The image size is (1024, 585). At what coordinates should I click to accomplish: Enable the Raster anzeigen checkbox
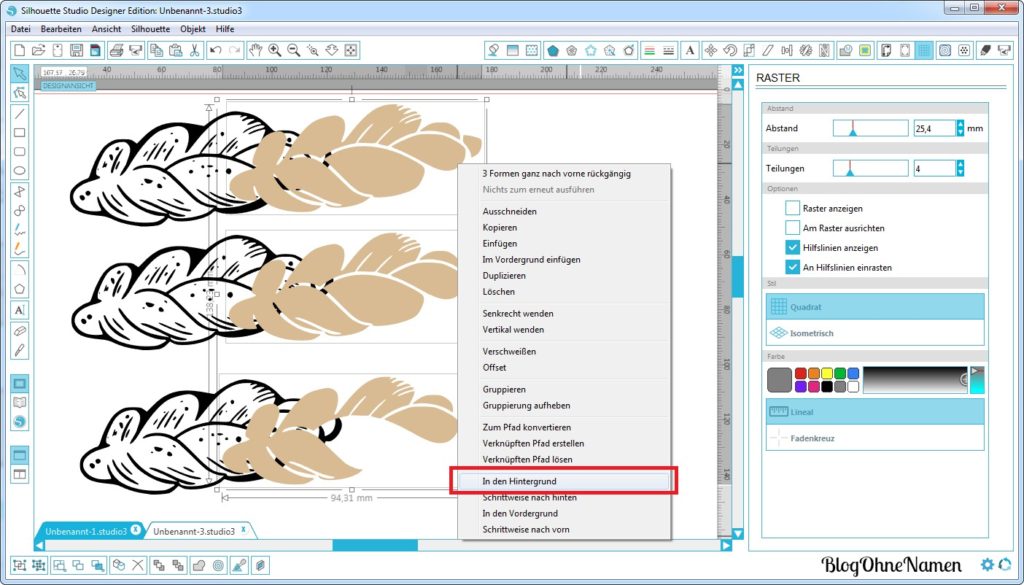793,207
